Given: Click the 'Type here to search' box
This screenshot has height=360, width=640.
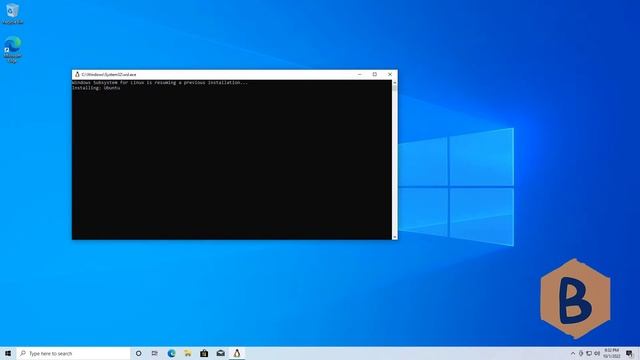Looking at the screenshot, I should point(73,353).
